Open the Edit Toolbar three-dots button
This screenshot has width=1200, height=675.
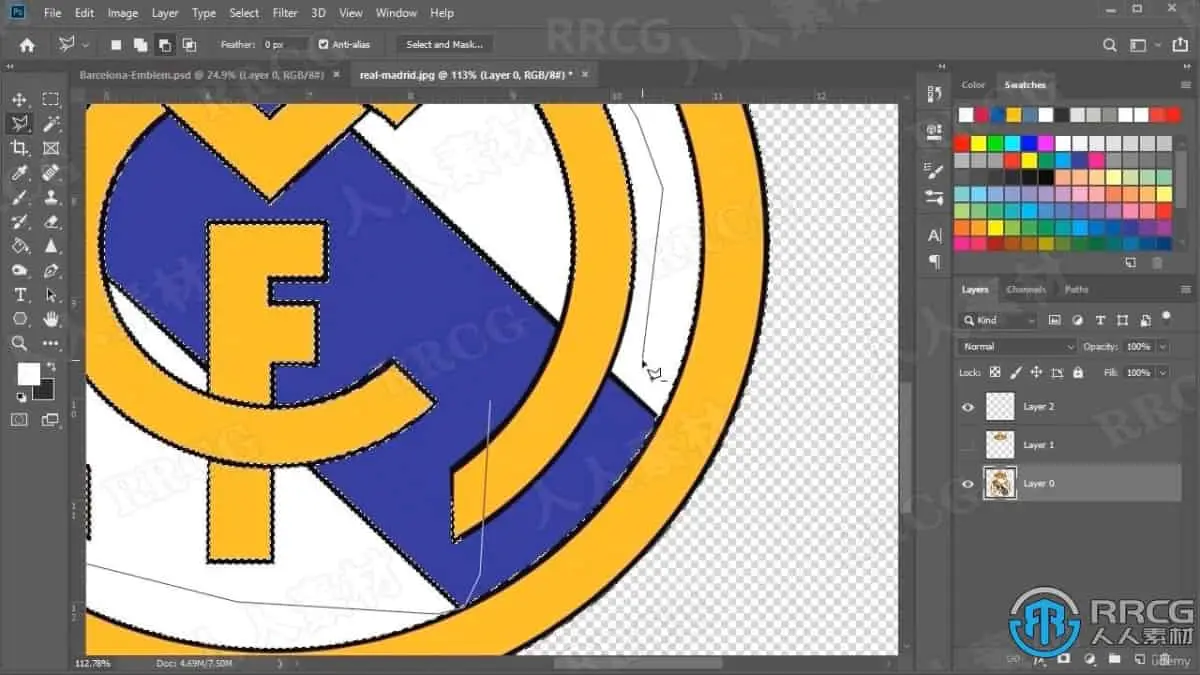[51, 343]
